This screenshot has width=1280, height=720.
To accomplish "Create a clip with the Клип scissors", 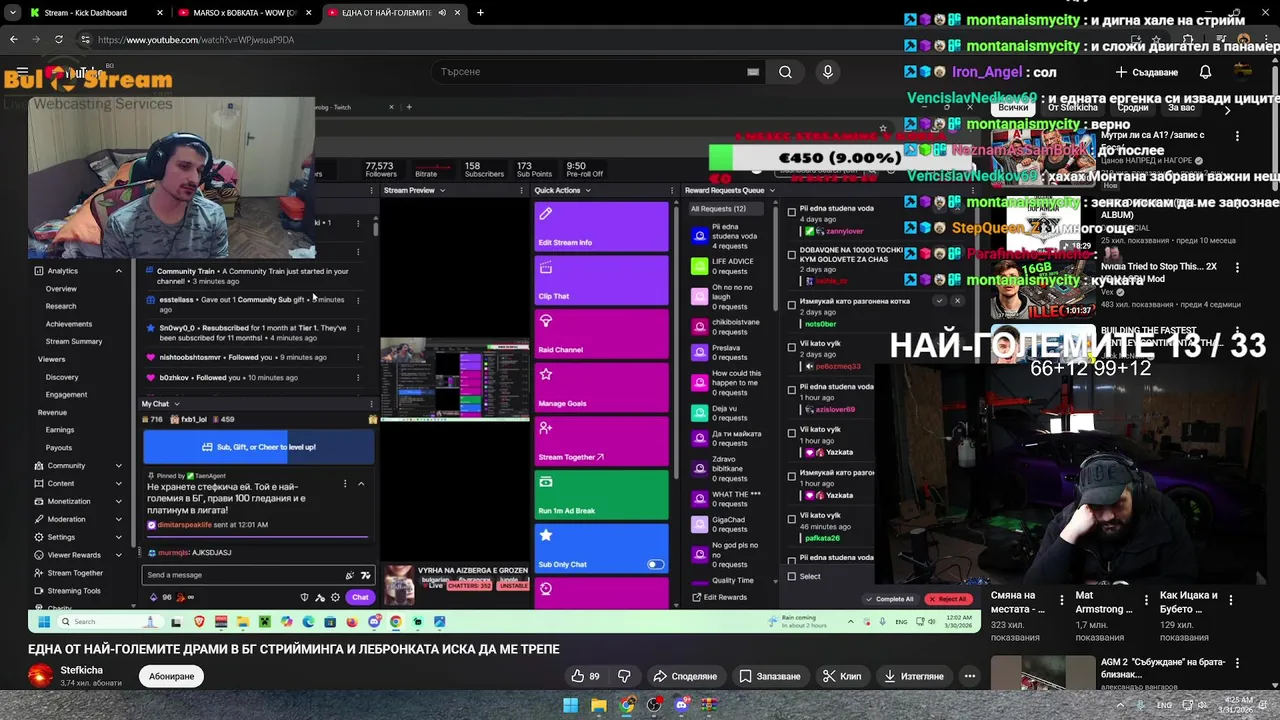I will [x=842, y=676].
